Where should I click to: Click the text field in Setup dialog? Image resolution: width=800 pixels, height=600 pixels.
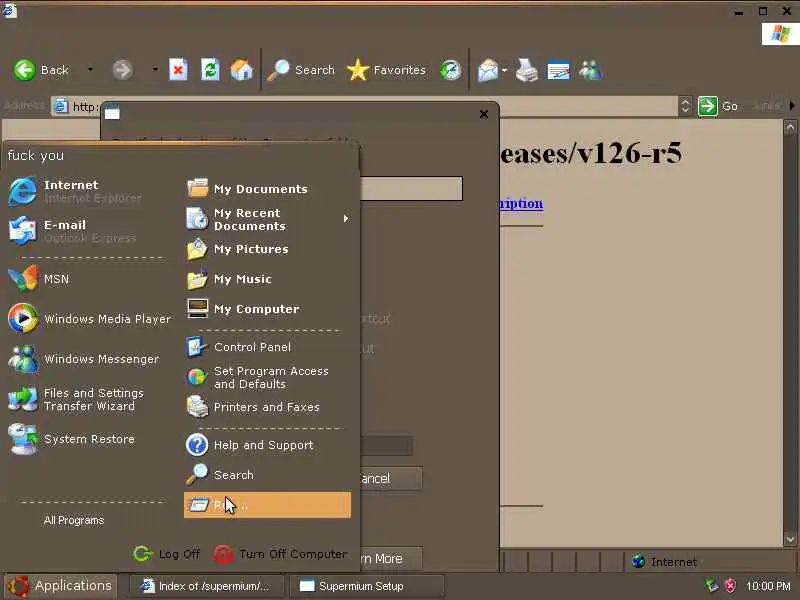(x=411, y=188)
